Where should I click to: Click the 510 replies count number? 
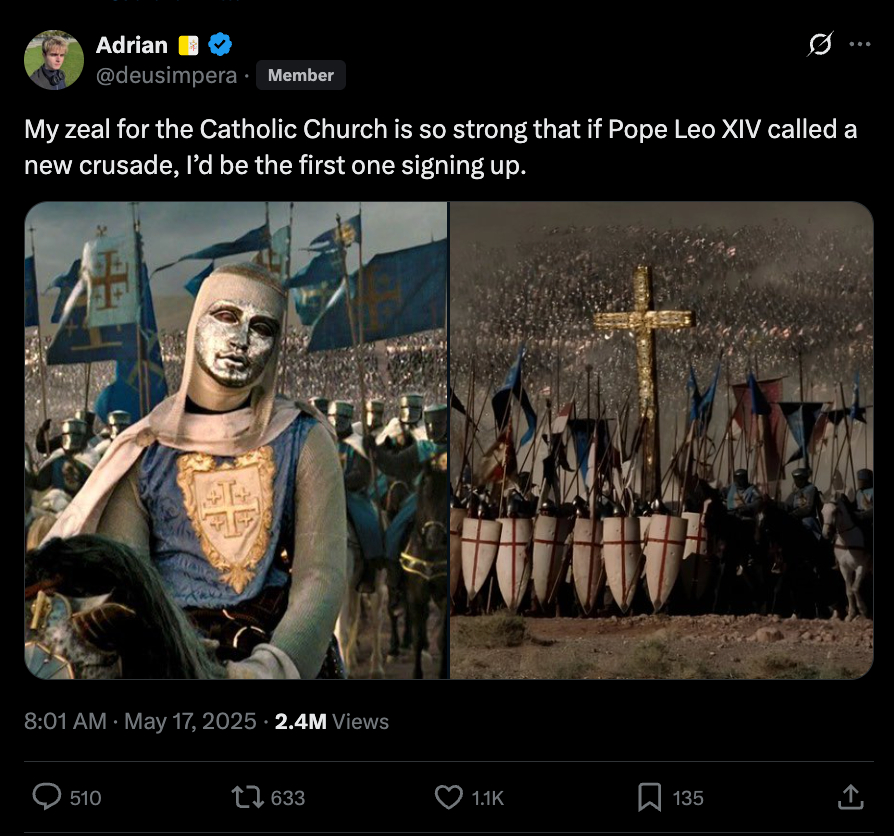coord(85,797)
